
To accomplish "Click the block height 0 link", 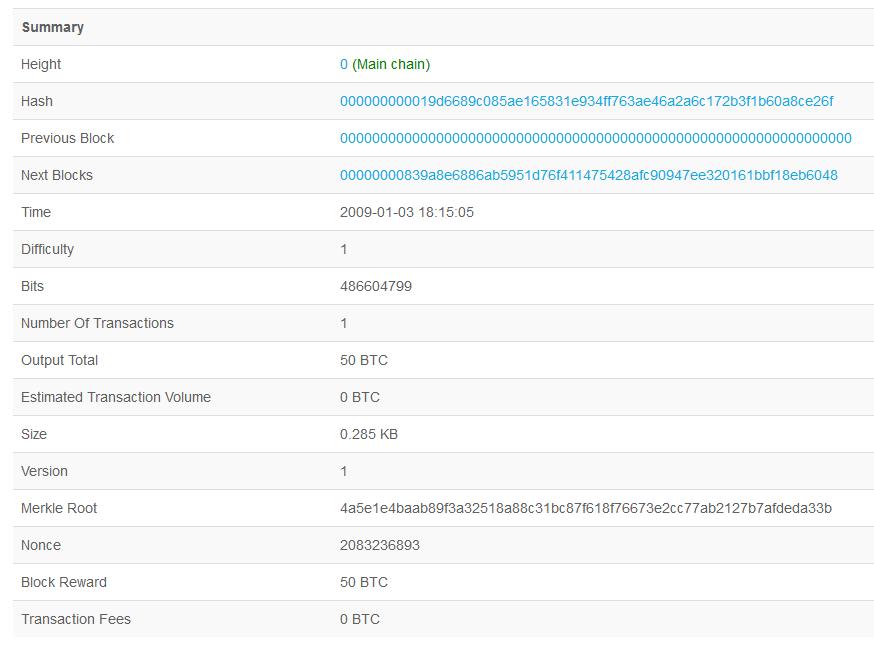I will tap(344, 64).
